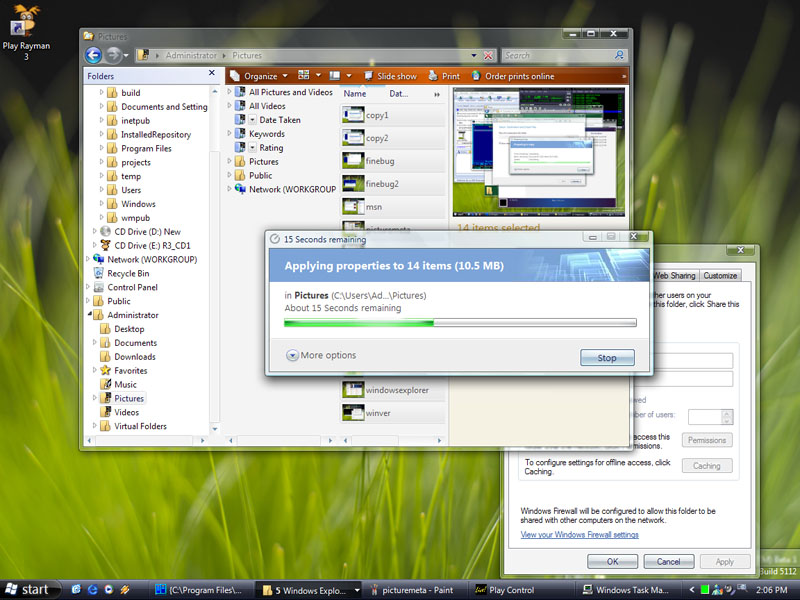This screenshot has width=800, height=600.
Task: Switch to the Customize tab
Action: tap(720, 276)
